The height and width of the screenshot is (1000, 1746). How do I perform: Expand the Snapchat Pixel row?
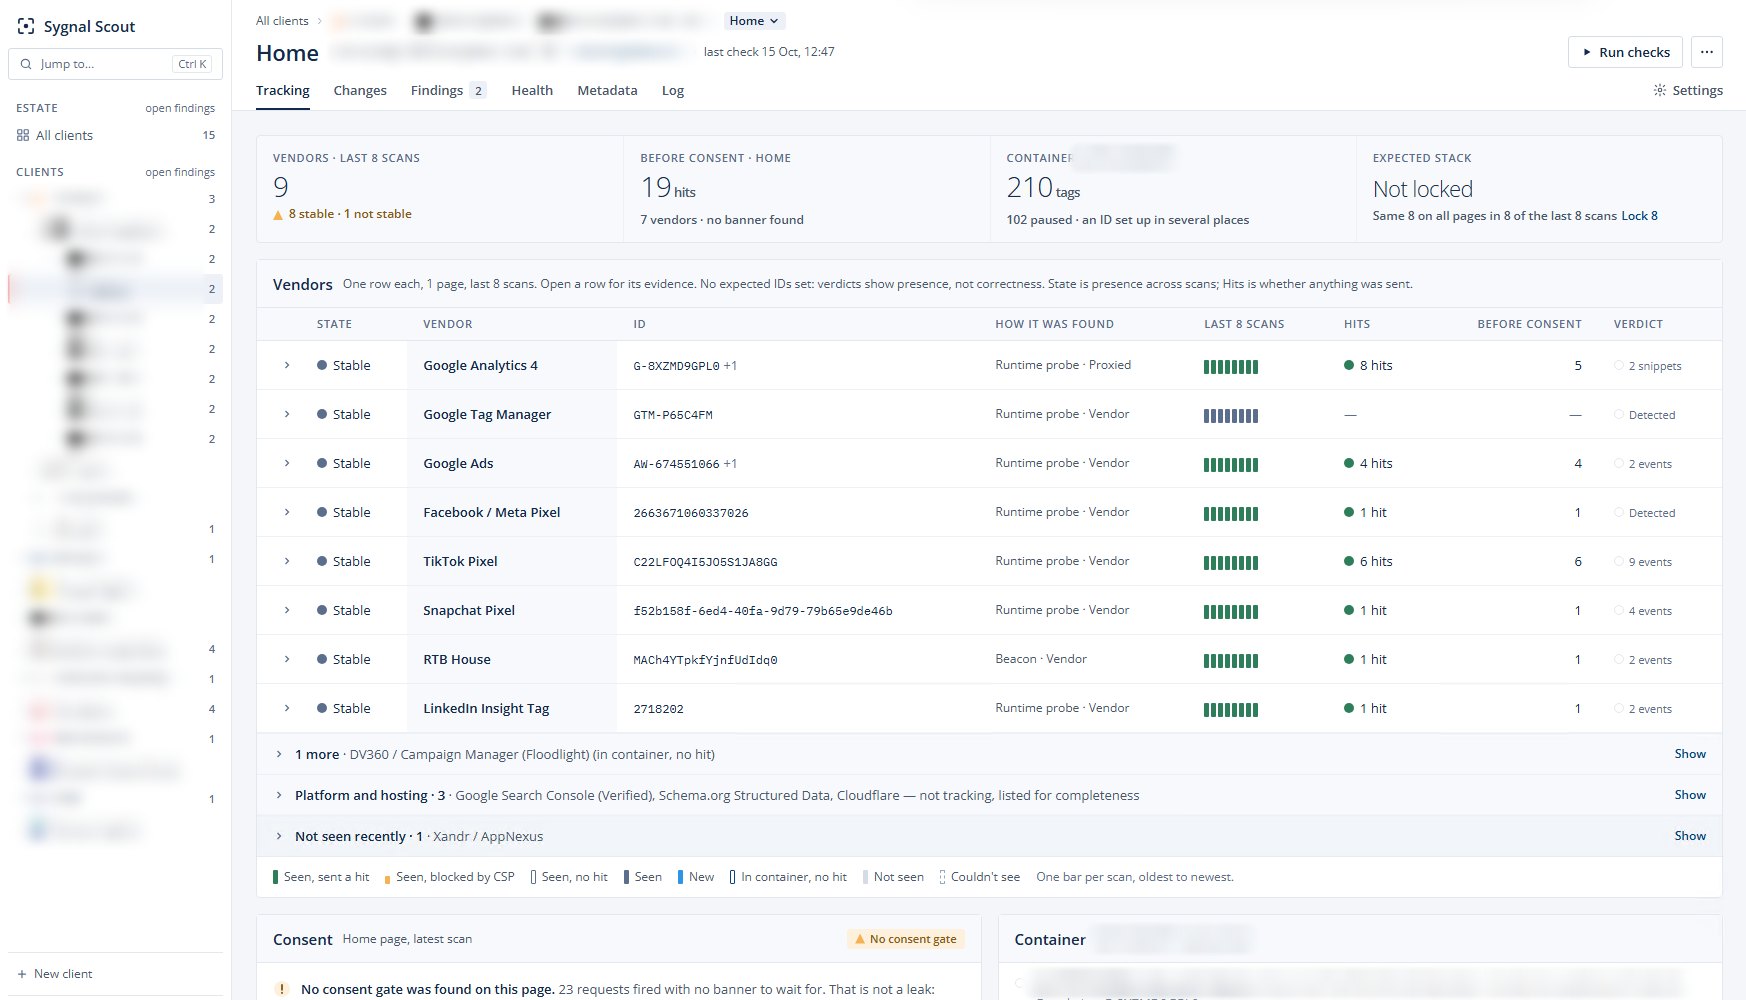[x=287, y=610]
